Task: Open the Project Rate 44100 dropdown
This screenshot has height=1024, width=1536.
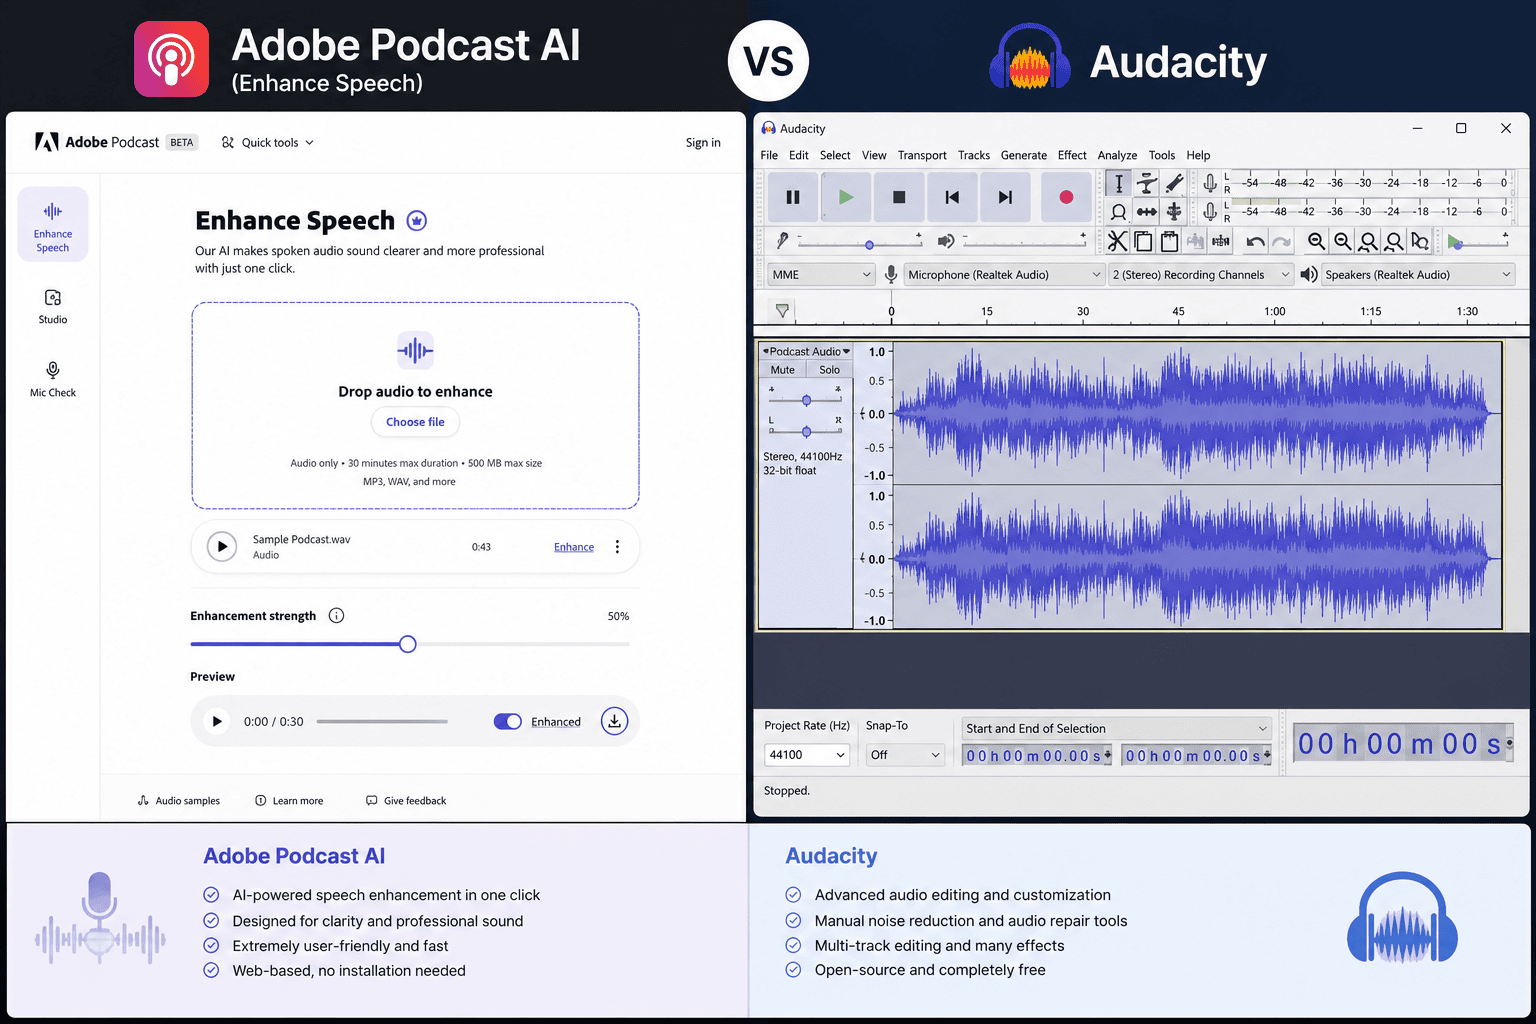Action: [807, 755]
